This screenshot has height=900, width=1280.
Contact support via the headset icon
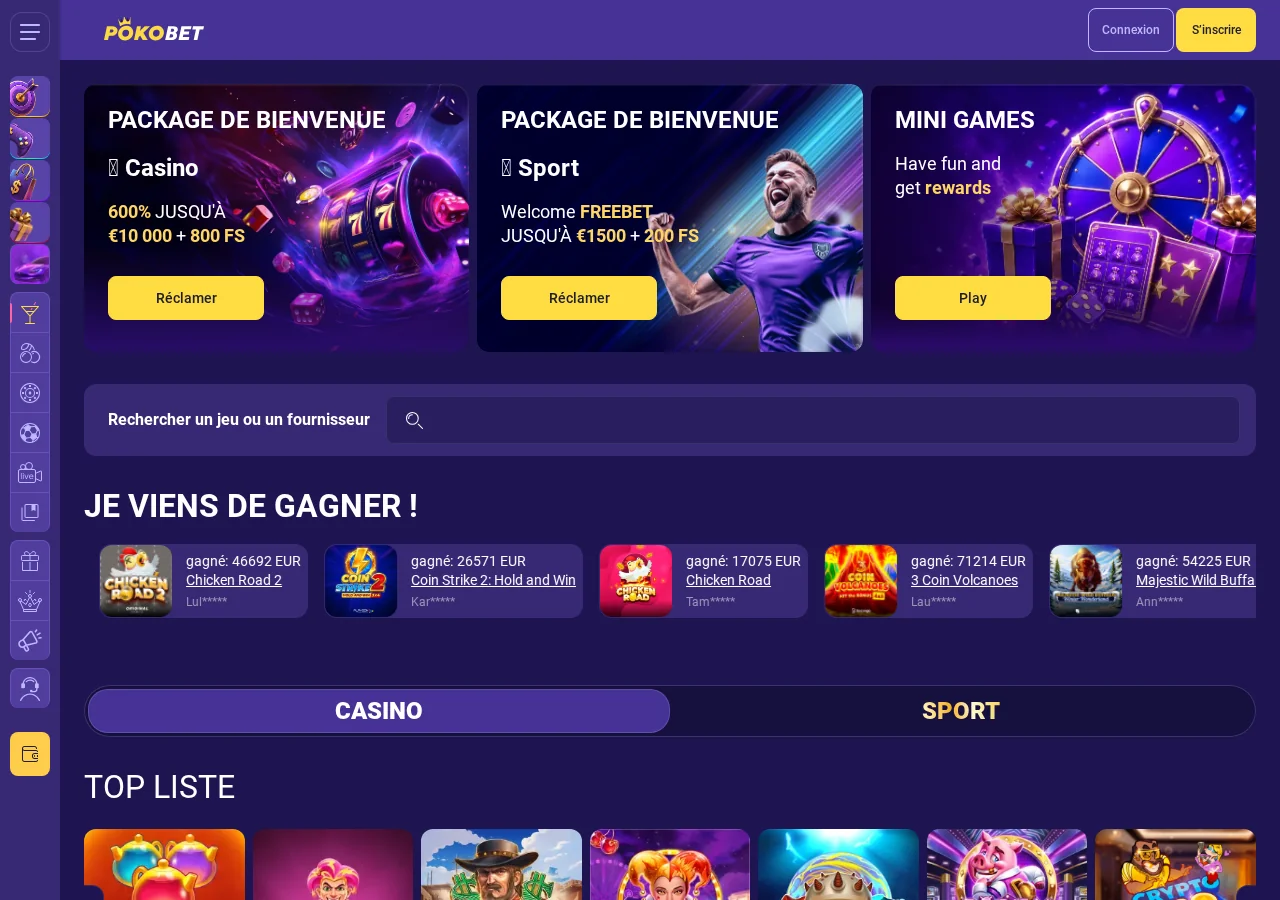30,688
